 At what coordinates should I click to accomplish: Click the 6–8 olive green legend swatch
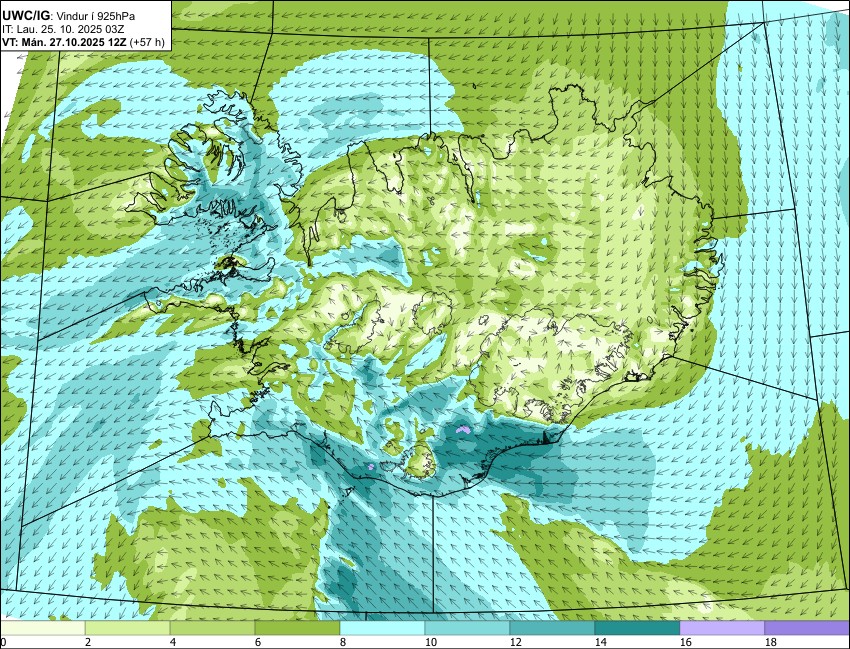297,628
